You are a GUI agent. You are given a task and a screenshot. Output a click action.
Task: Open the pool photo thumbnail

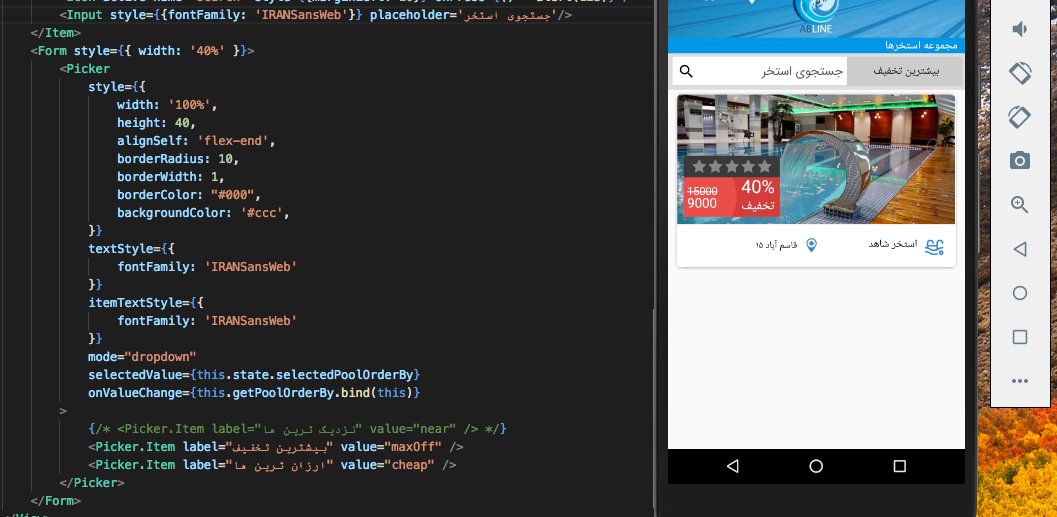point(816,159)
